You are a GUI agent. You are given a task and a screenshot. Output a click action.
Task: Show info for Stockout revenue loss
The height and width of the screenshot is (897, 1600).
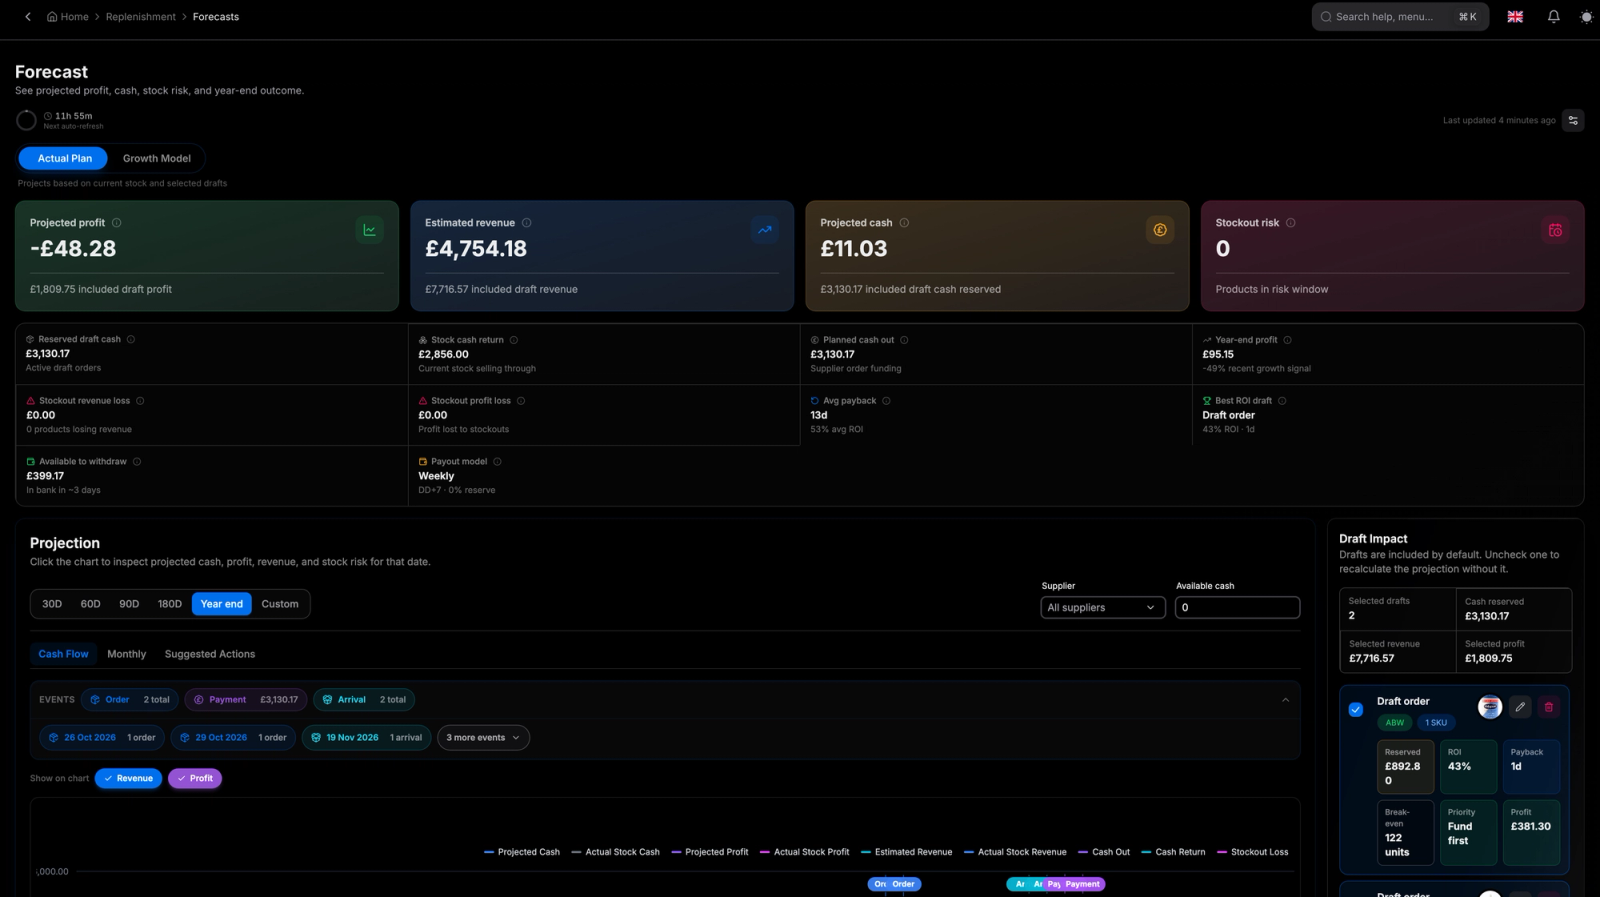[x=140, y=401]
